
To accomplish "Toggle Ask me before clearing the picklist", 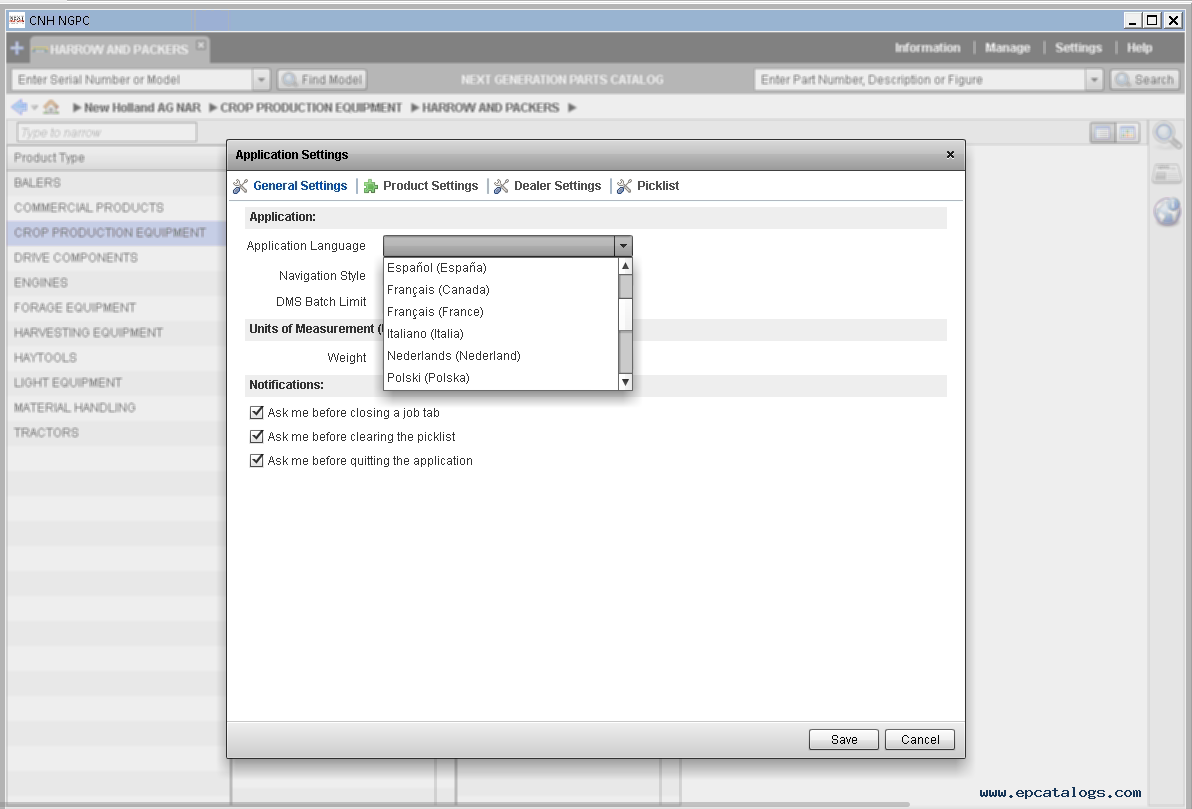I will click(257, 436).
